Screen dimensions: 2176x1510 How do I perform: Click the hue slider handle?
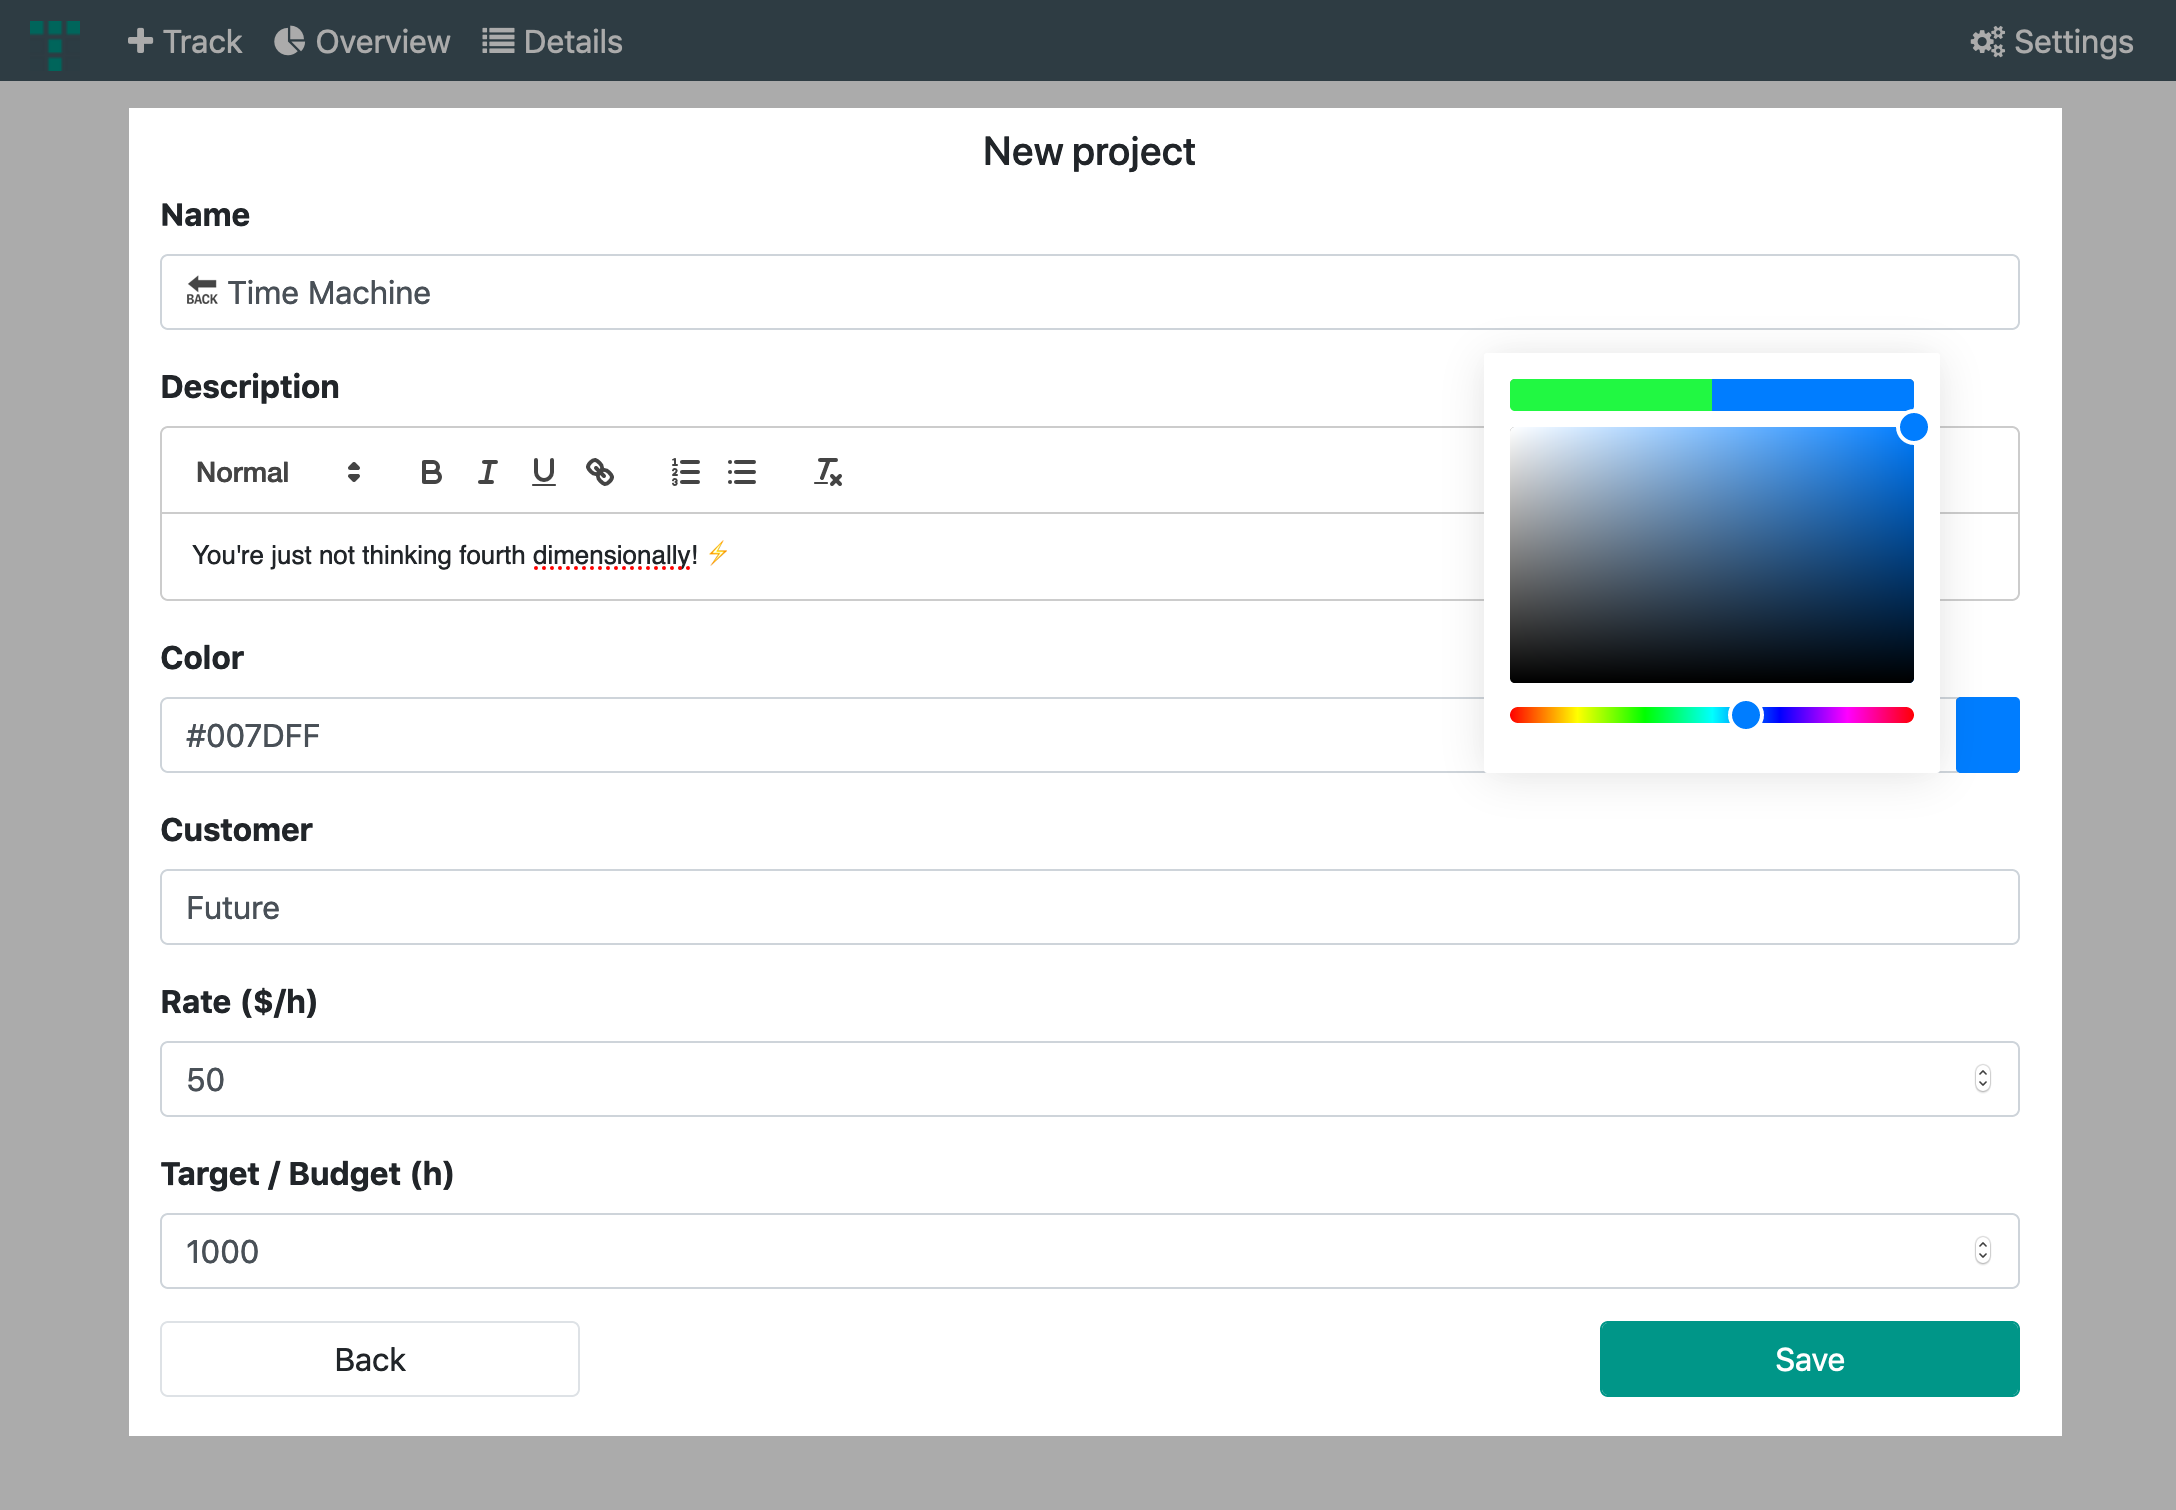(x=1746, y=715)
